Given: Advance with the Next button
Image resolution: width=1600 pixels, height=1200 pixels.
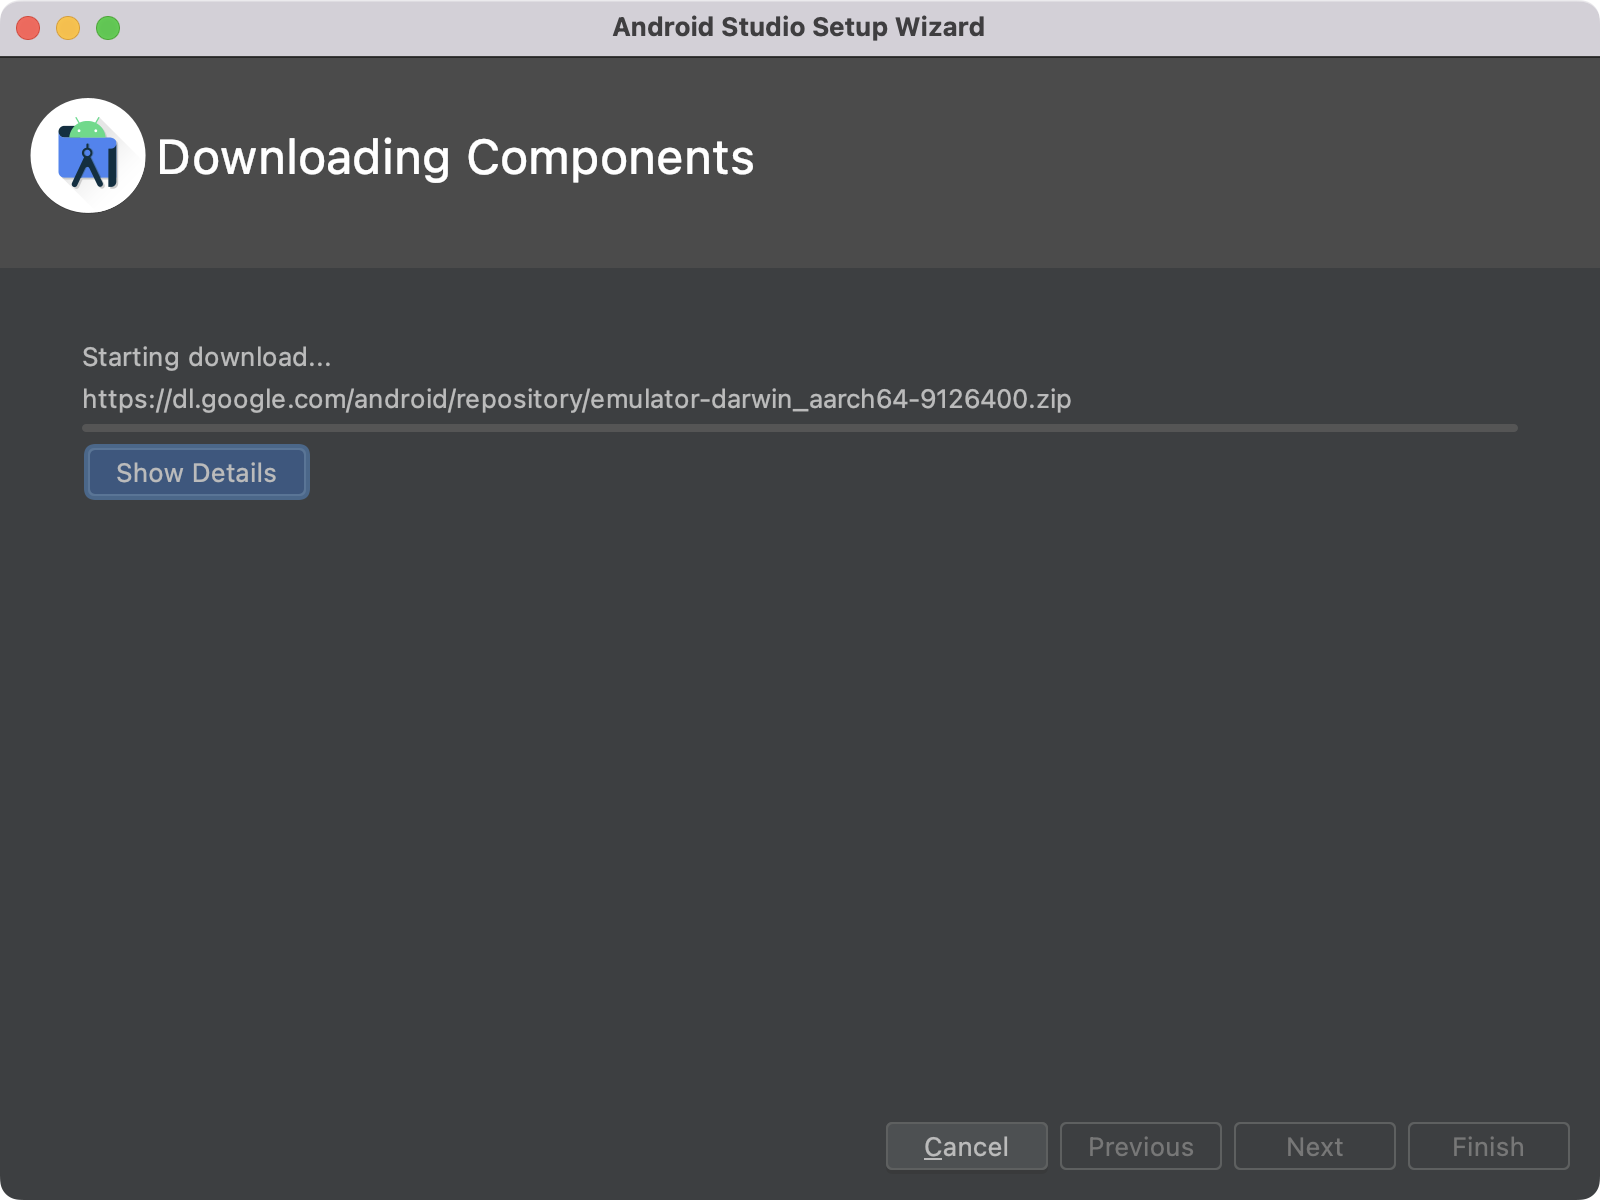Looking at the screenshot, I should 1313,1146.
